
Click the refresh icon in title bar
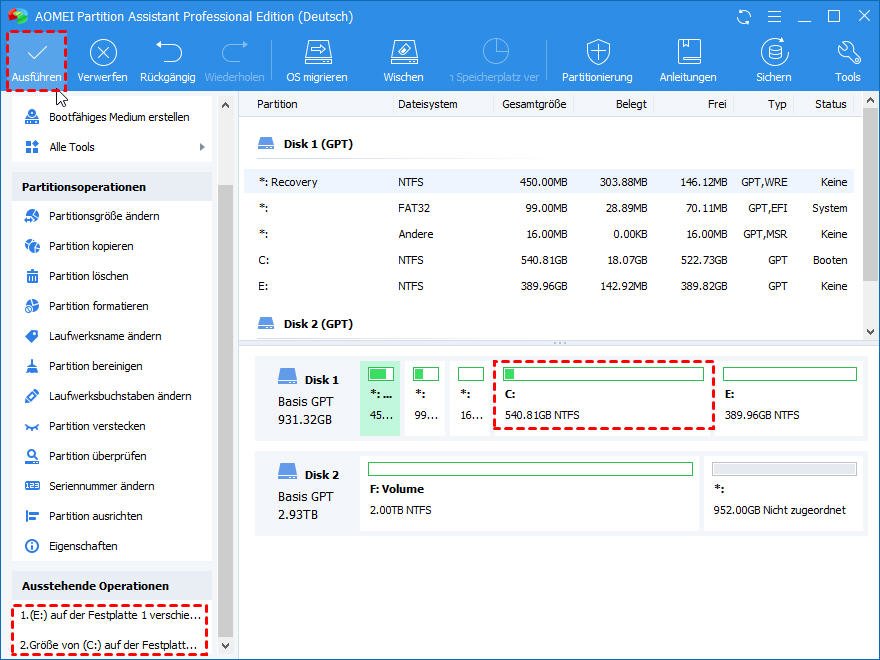(744, 17)
